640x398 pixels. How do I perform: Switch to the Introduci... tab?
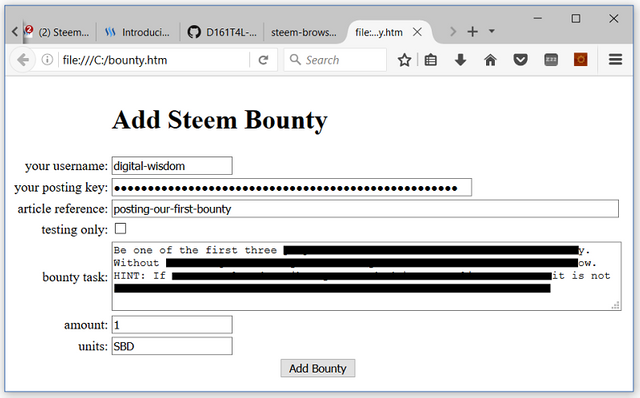pos(138,32)
